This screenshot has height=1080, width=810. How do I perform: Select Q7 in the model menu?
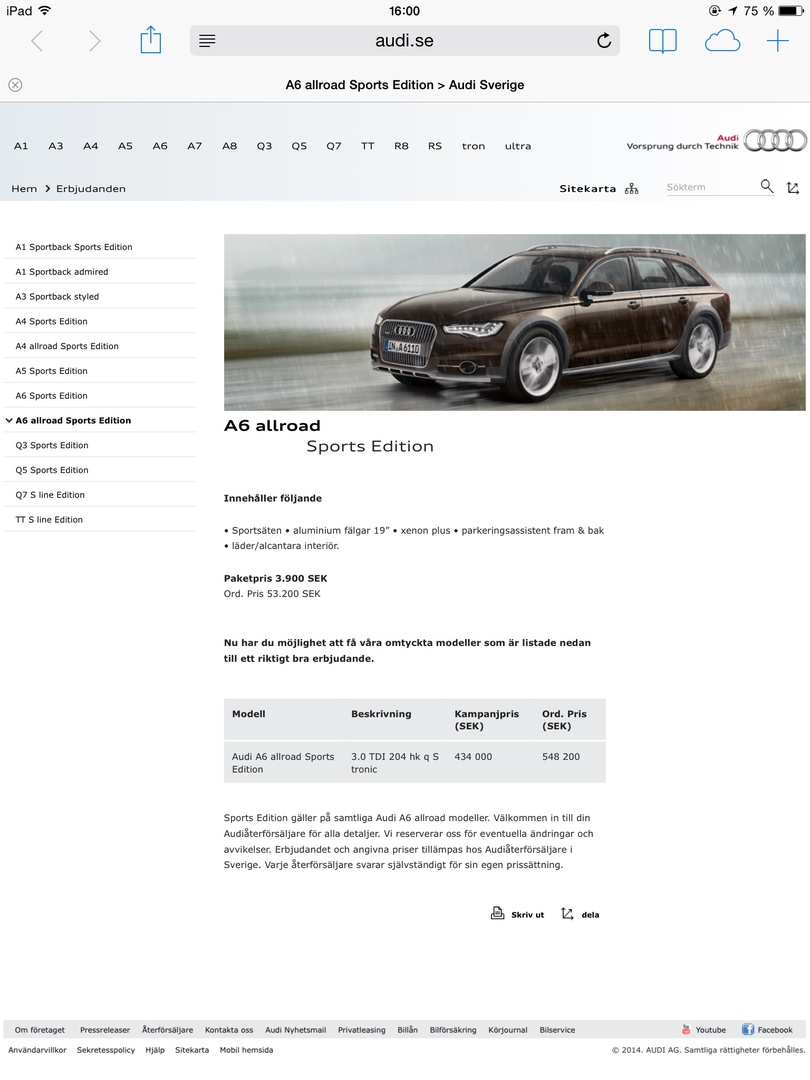coord(333,146)
